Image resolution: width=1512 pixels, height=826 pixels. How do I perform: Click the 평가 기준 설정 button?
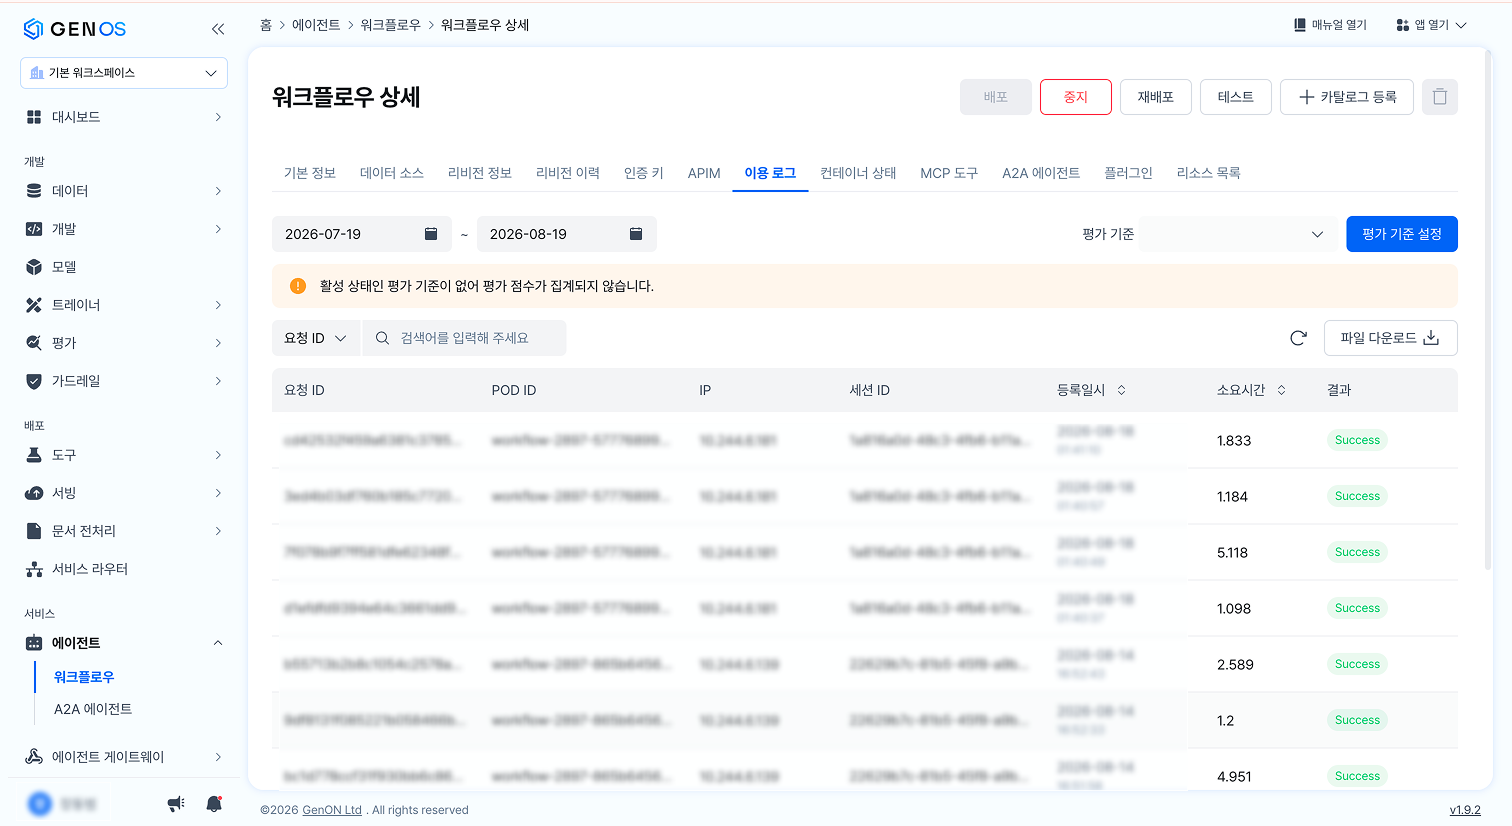click(1402, 234)
